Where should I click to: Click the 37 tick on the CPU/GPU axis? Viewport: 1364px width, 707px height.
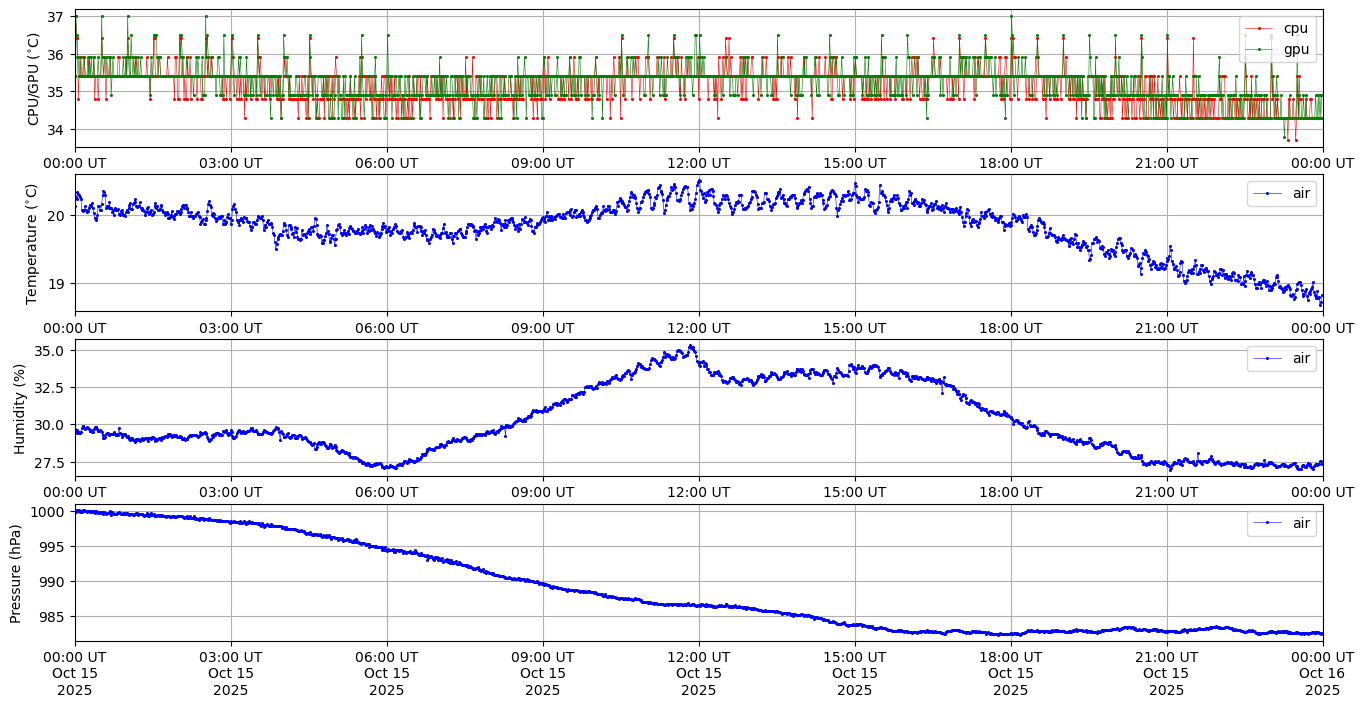pyautogui.click(x=55, y=18)
